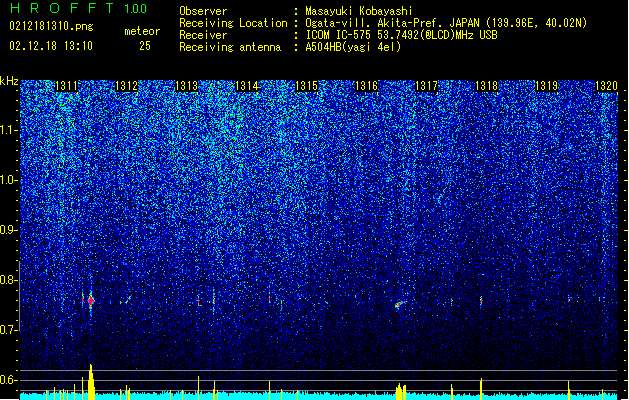Click the 0.7 kHz frequency label
This screenshot has height=400, width=629.
pyautogui.click(x=9, y=330)
